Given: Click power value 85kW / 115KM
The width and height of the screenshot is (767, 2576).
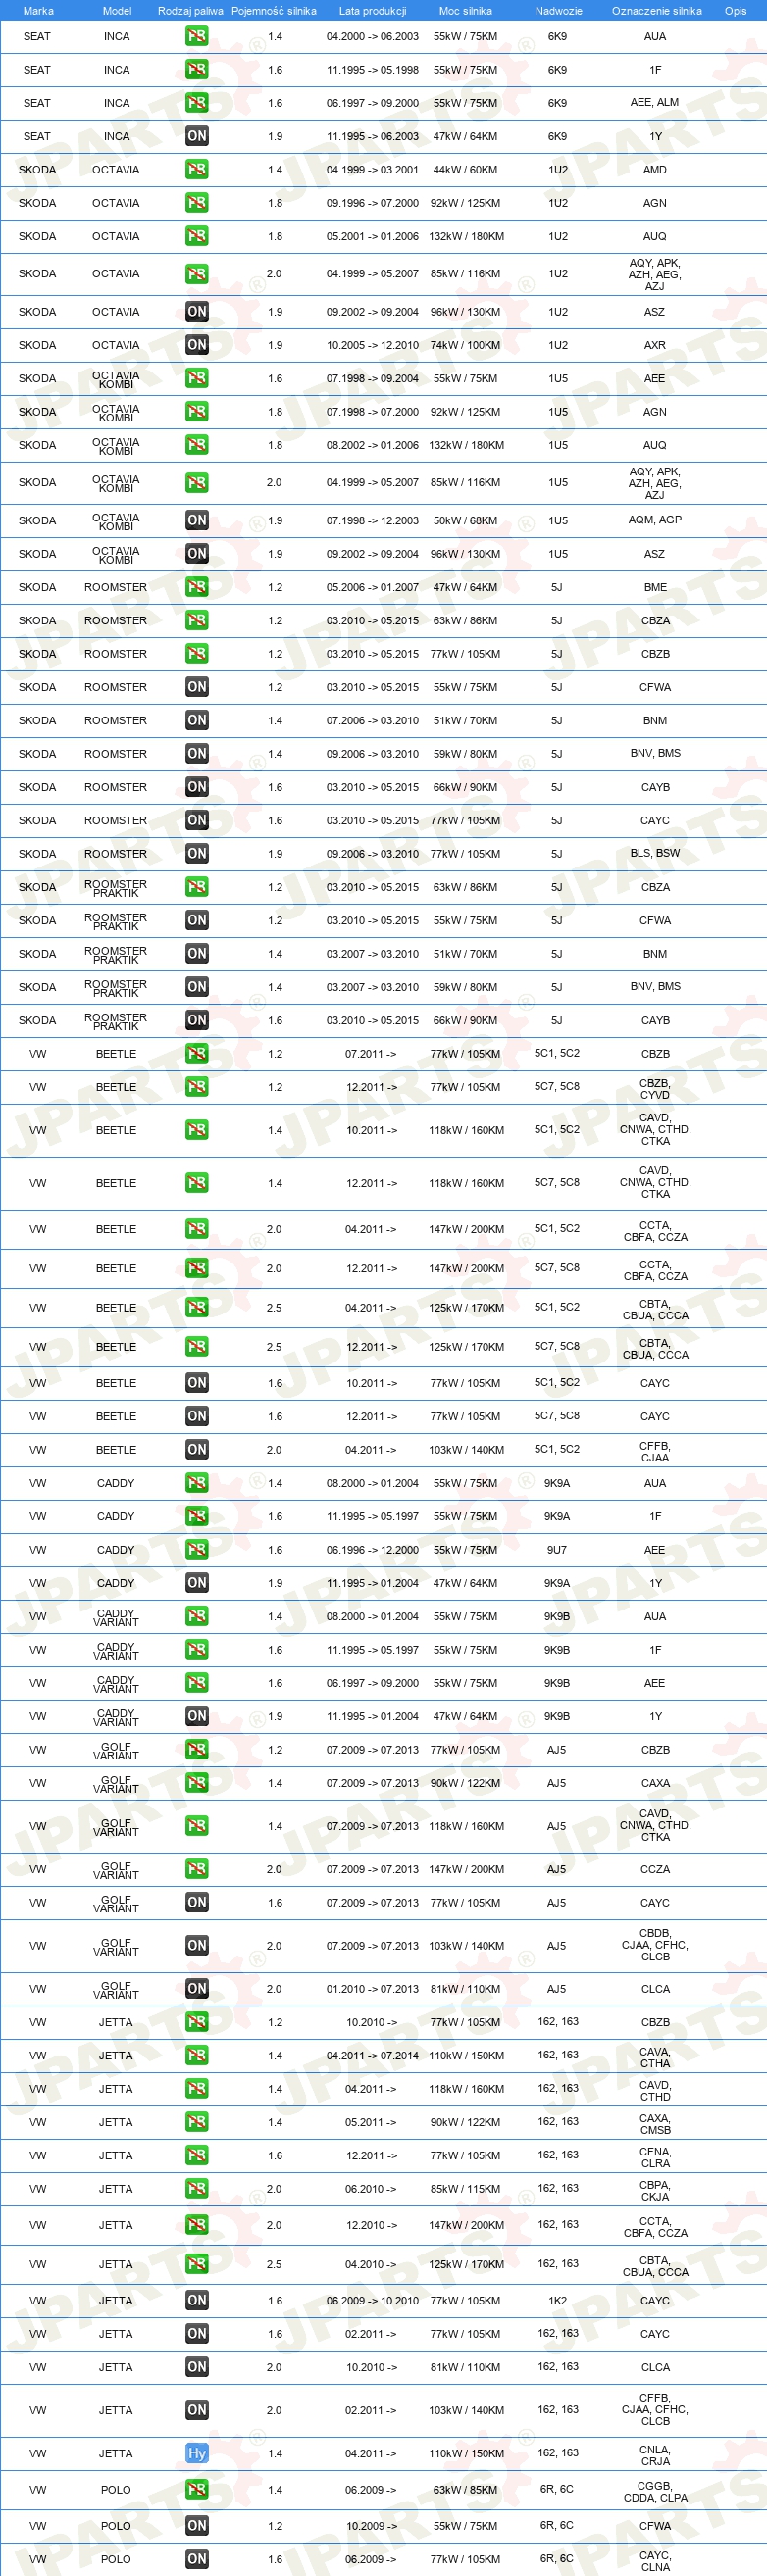Looking at the screenshot, I should pos(465,2189).
